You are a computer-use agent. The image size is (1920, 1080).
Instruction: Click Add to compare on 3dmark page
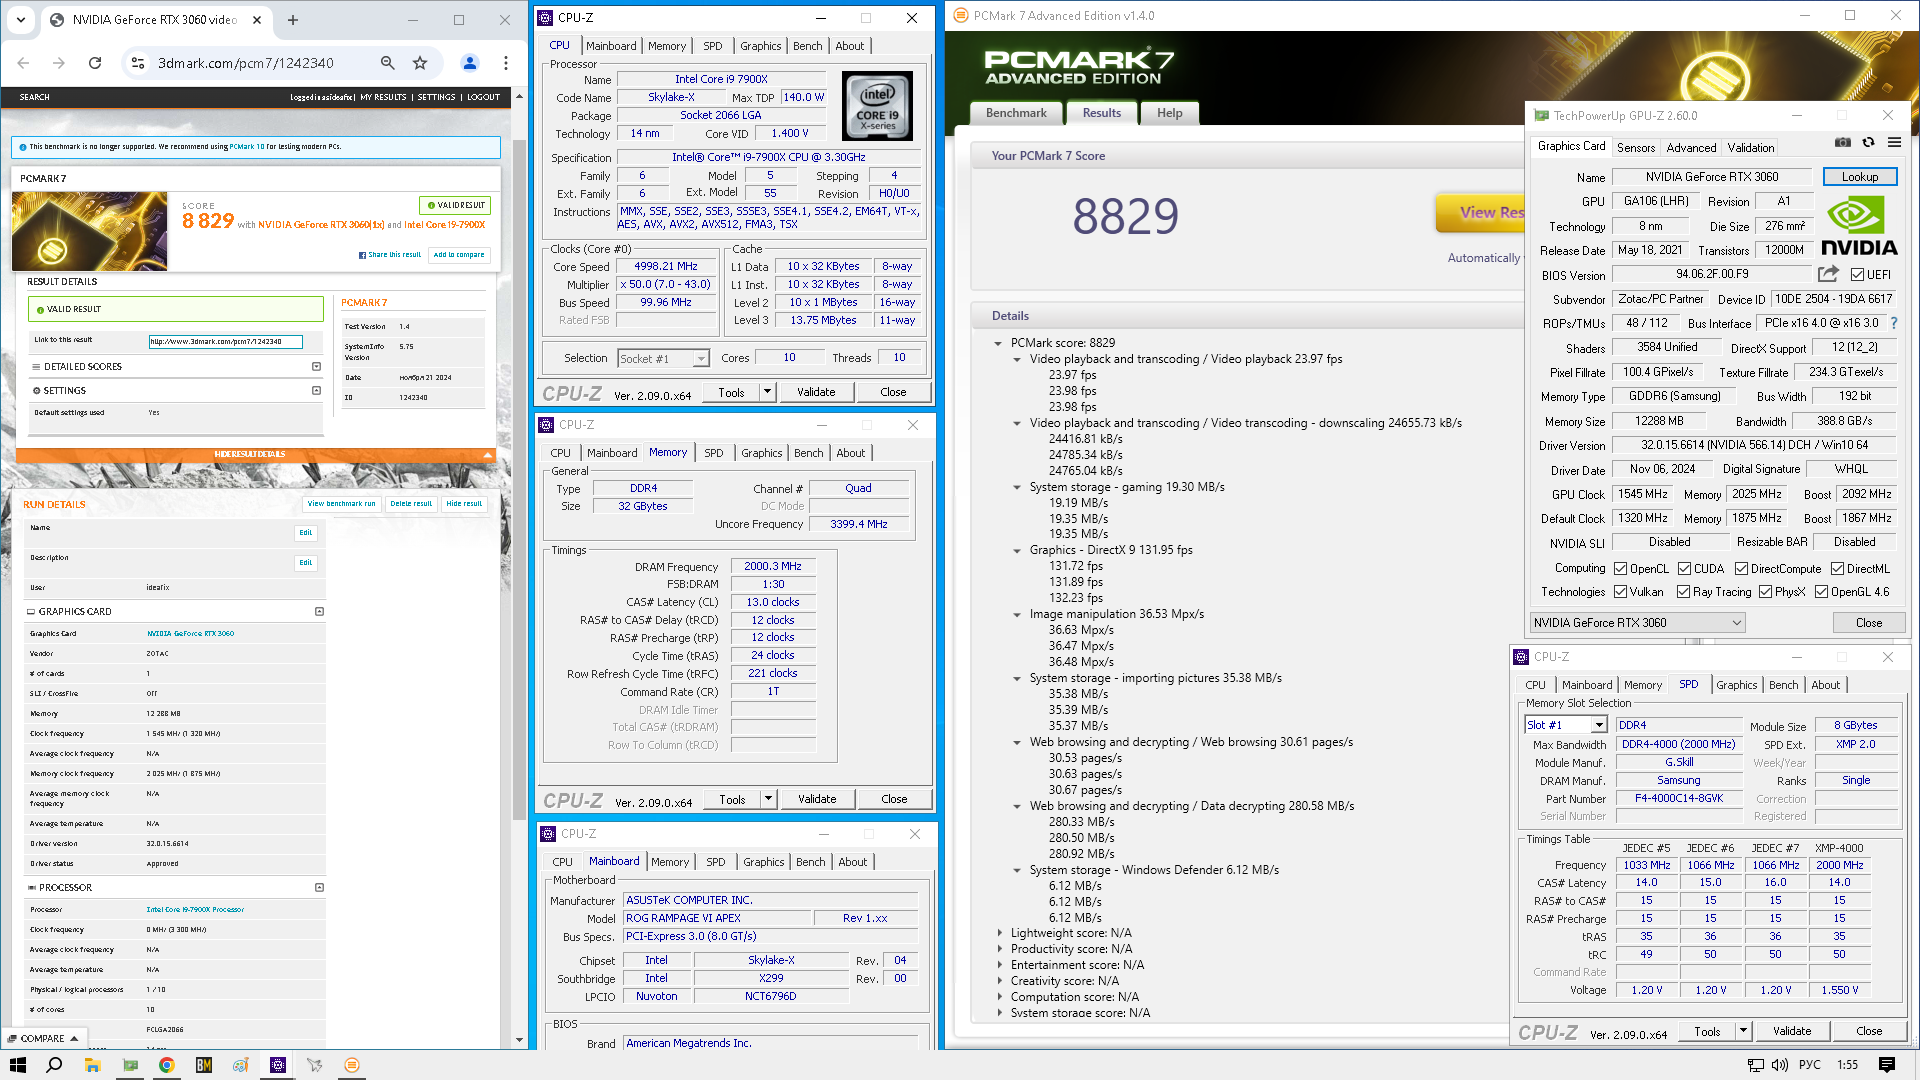point(459,255)
